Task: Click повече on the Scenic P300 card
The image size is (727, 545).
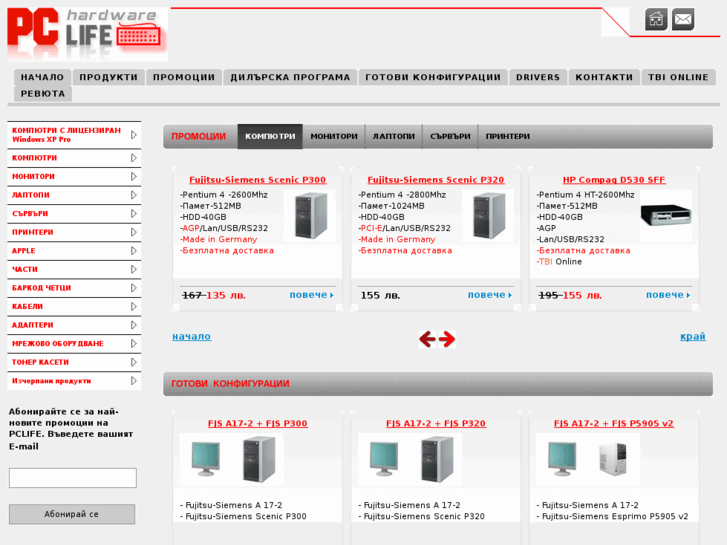Action: pos(311,295)
